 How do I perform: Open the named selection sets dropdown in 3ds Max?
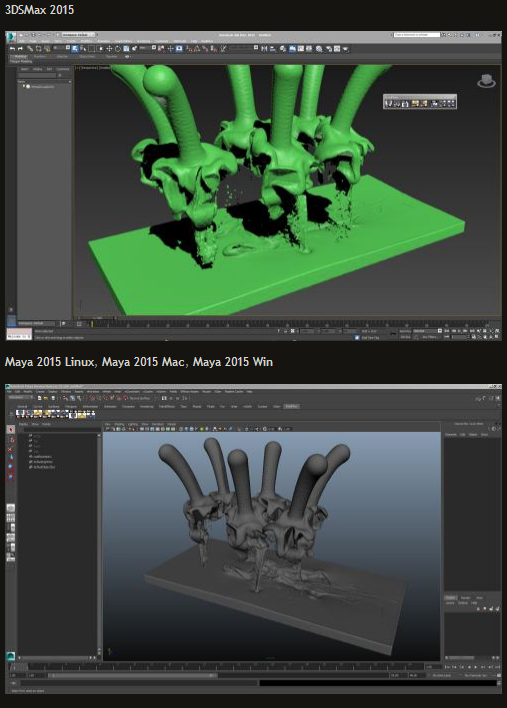(x=243, y=47)
